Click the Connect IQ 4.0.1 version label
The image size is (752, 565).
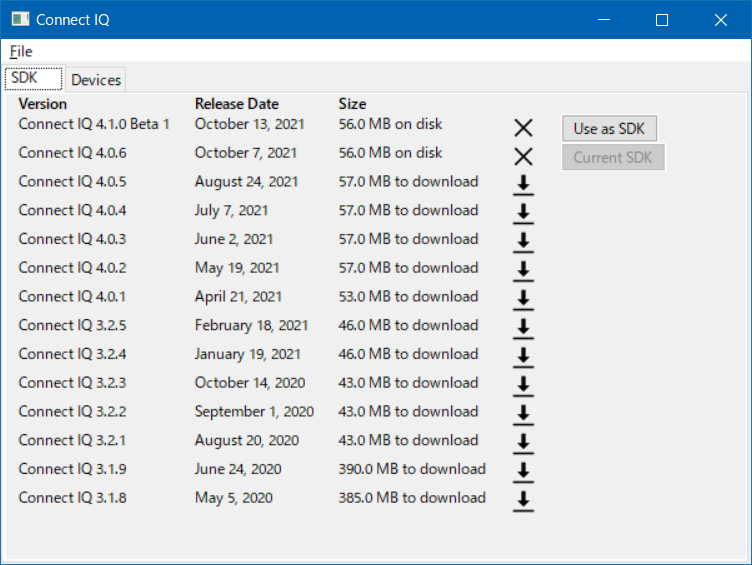pos(72,297)
